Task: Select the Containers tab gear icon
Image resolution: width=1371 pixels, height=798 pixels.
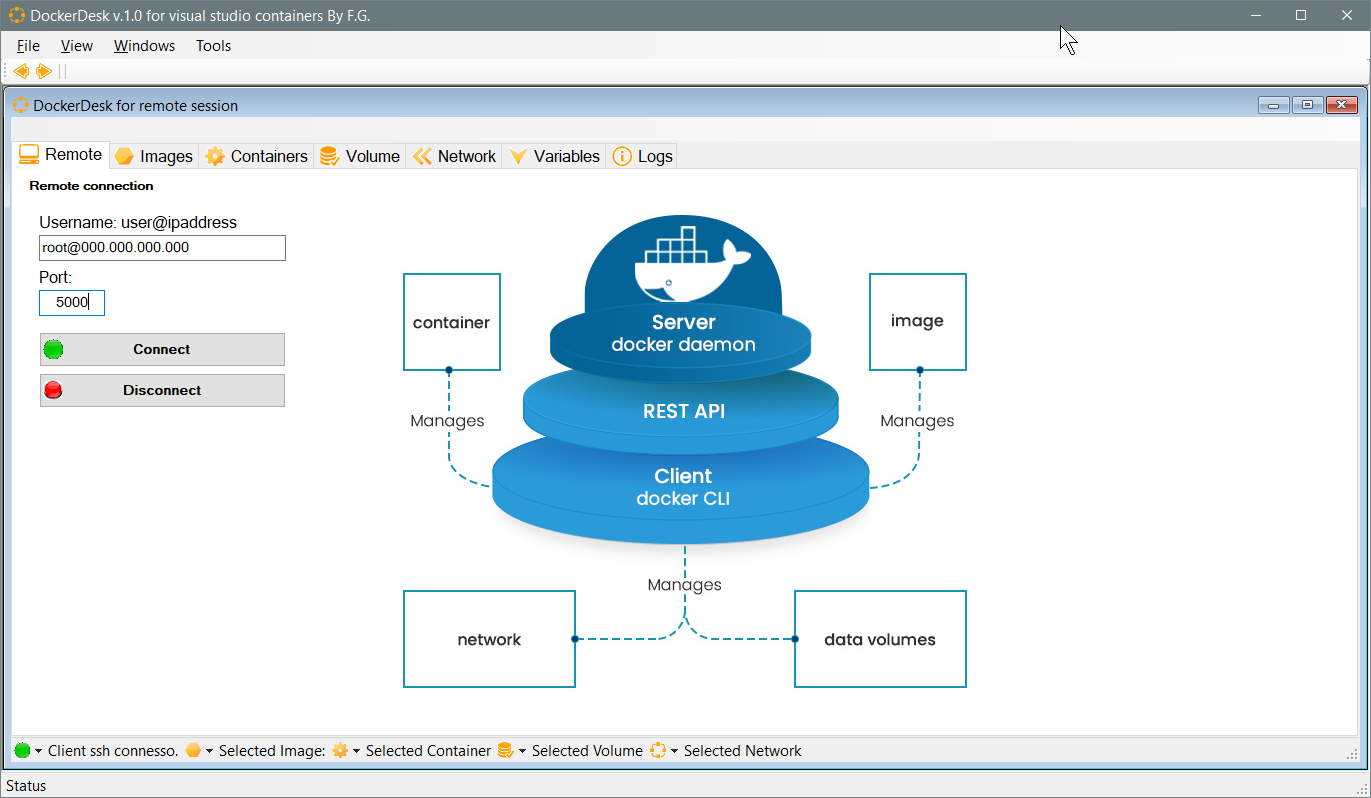Action: coord(215,156)
